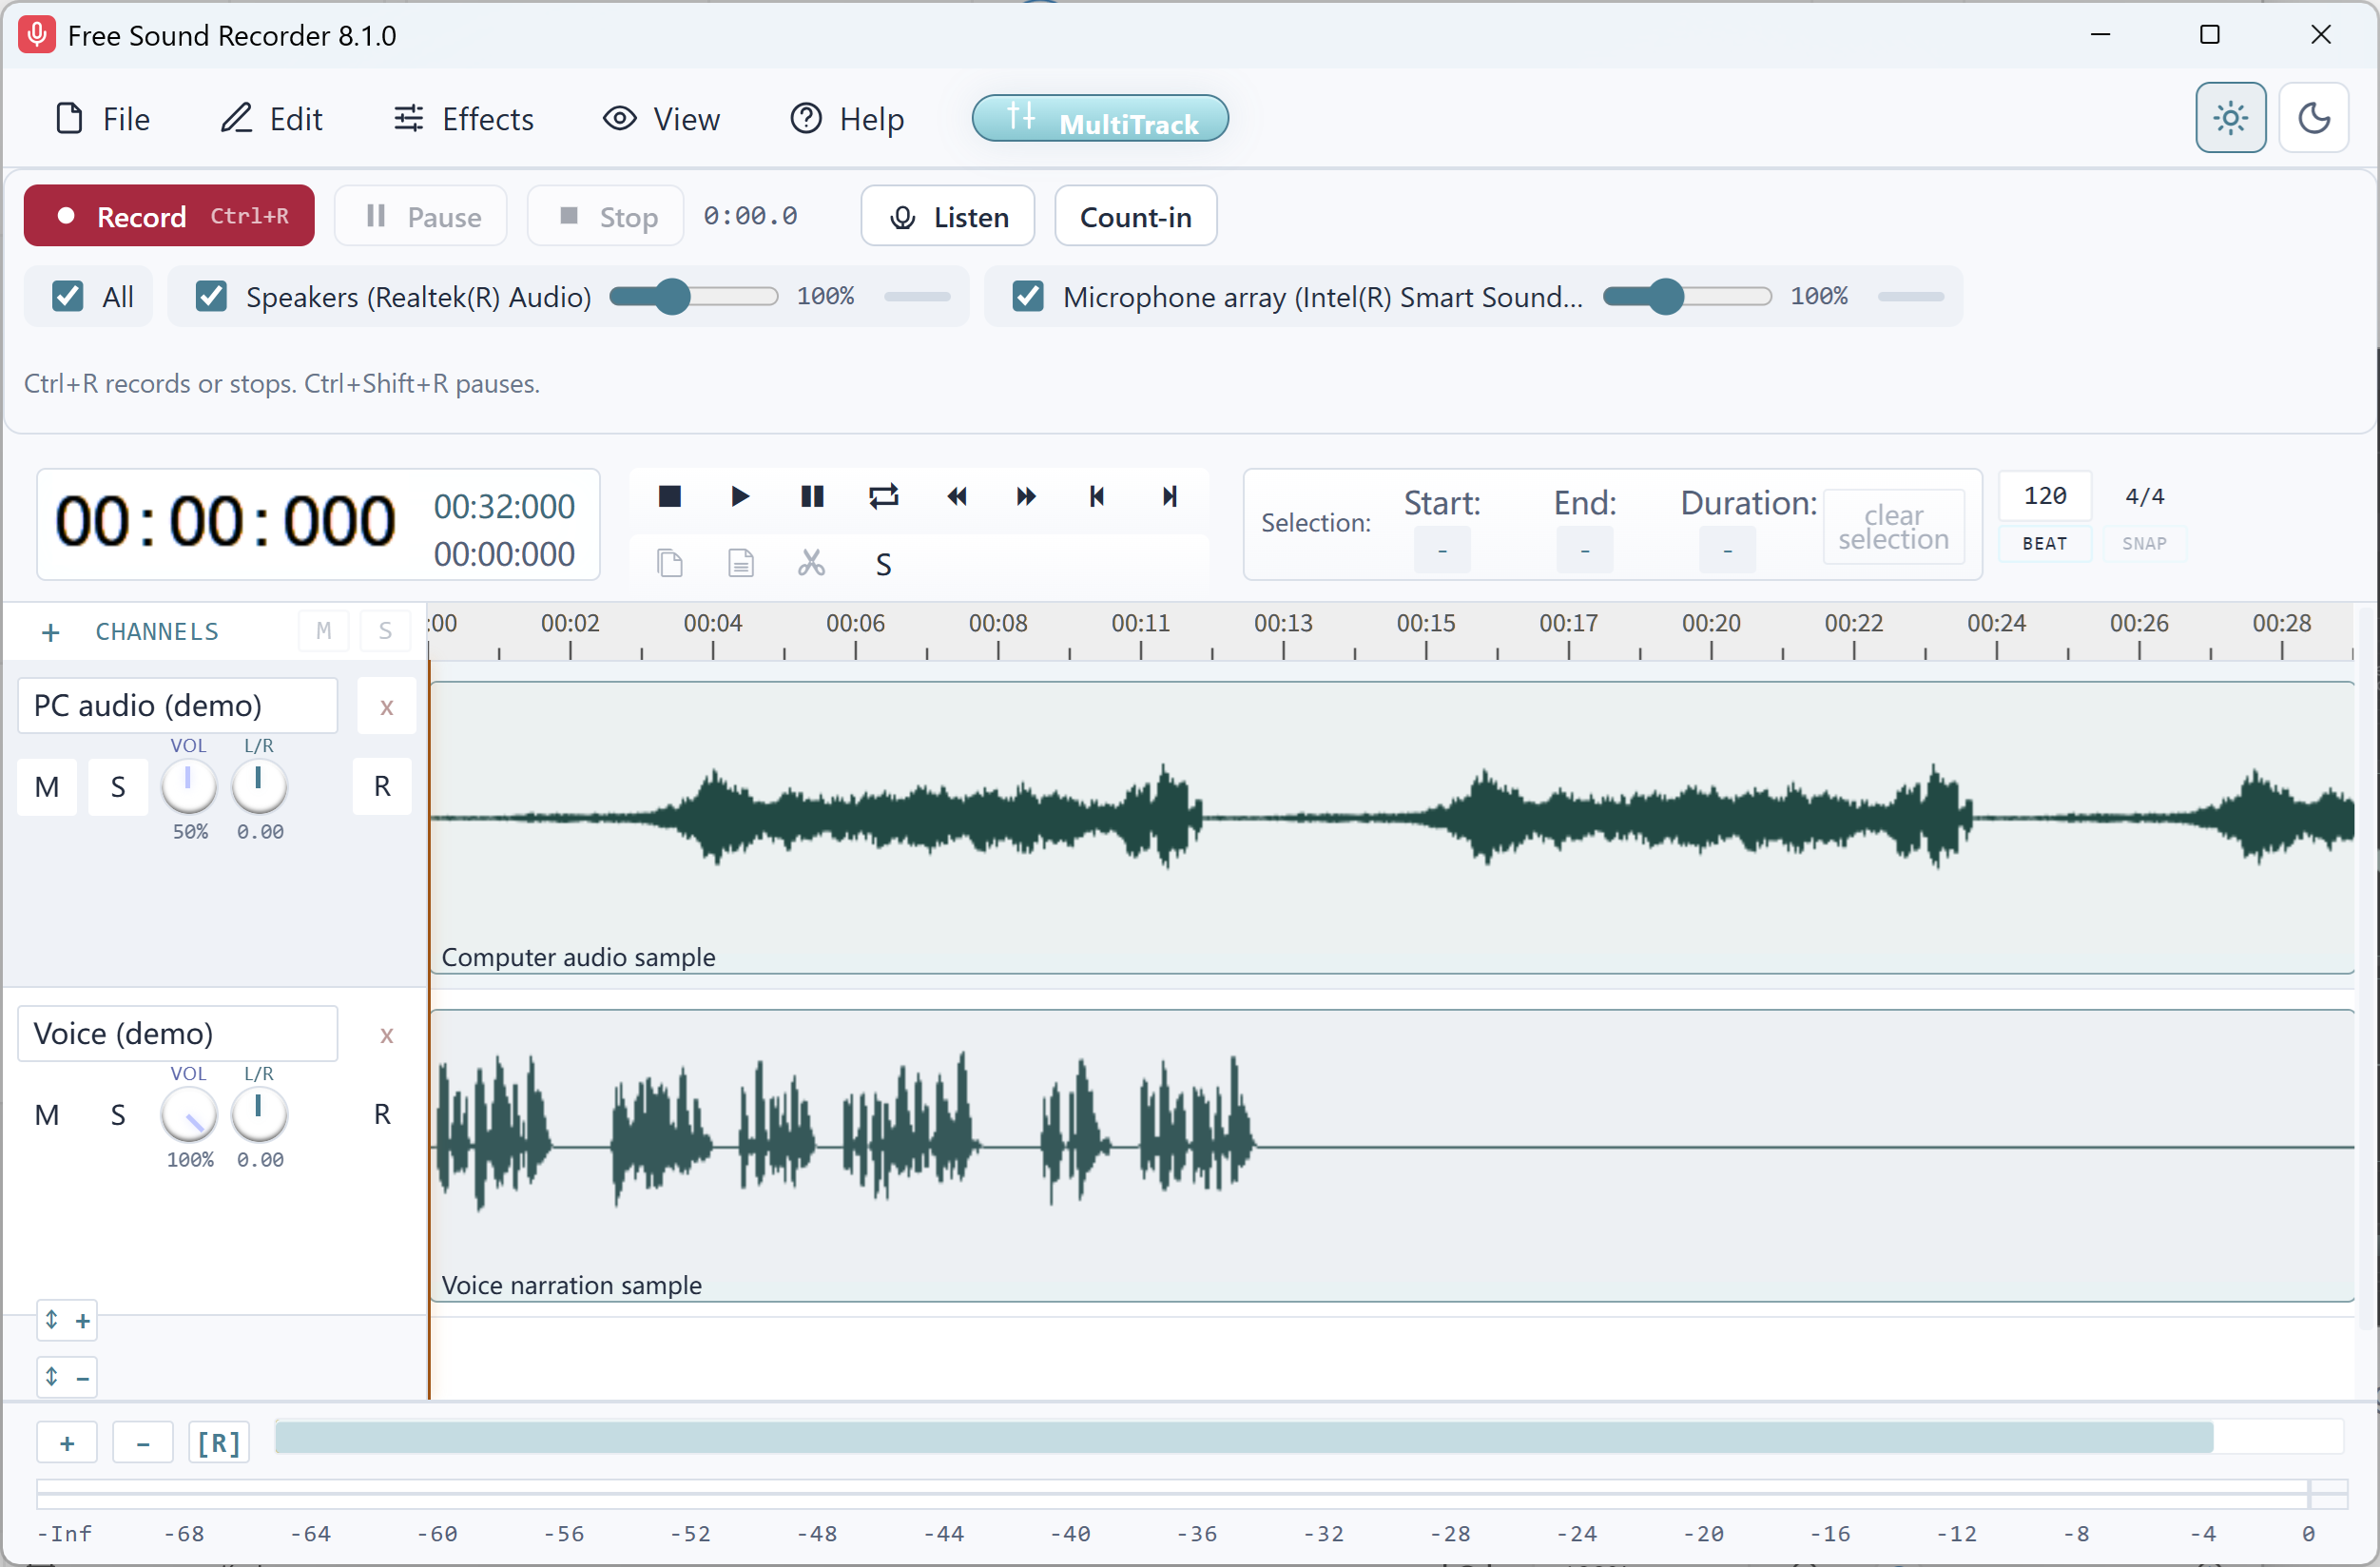Click the S split button under transport
Screen dimensions: 2380x1567
883,565
